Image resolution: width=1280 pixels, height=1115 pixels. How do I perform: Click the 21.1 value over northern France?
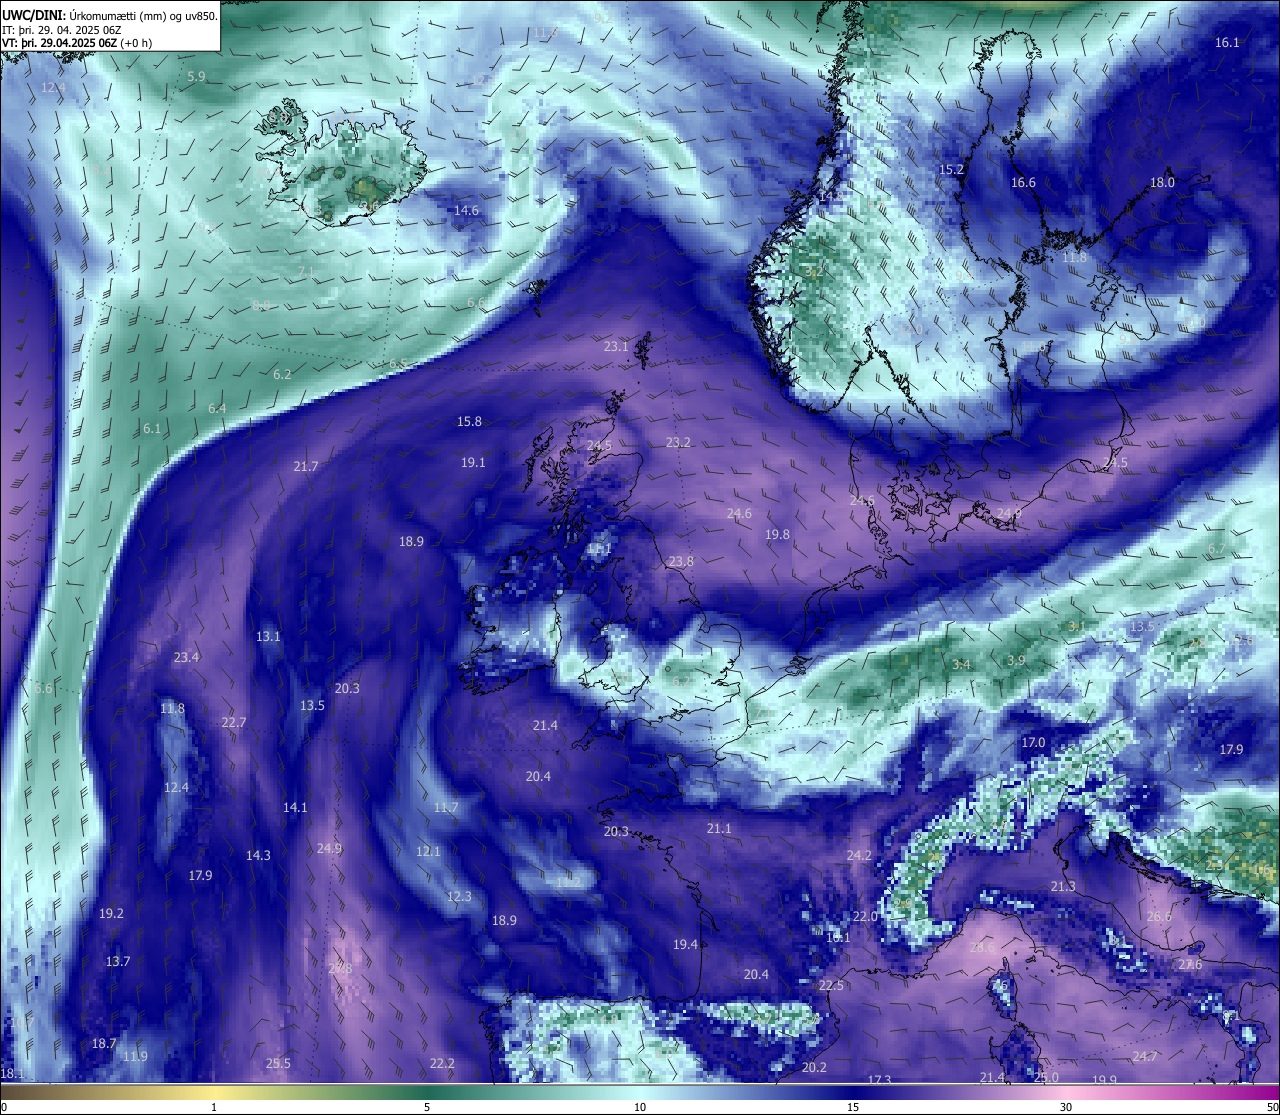719,829
